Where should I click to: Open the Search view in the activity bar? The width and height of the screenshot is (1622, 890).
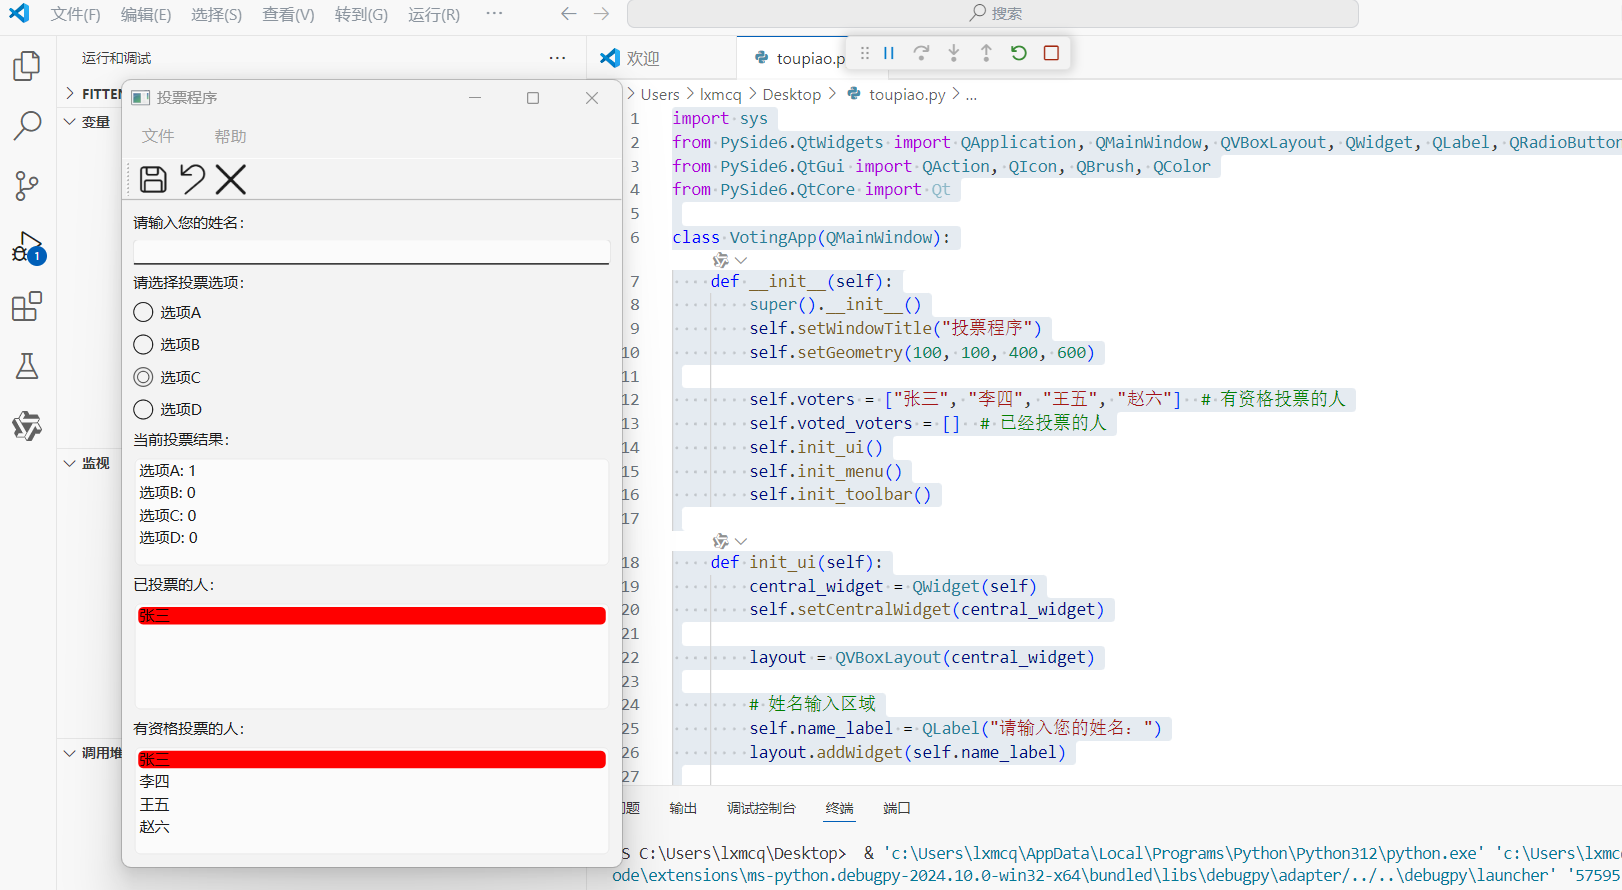pos(27,126)
